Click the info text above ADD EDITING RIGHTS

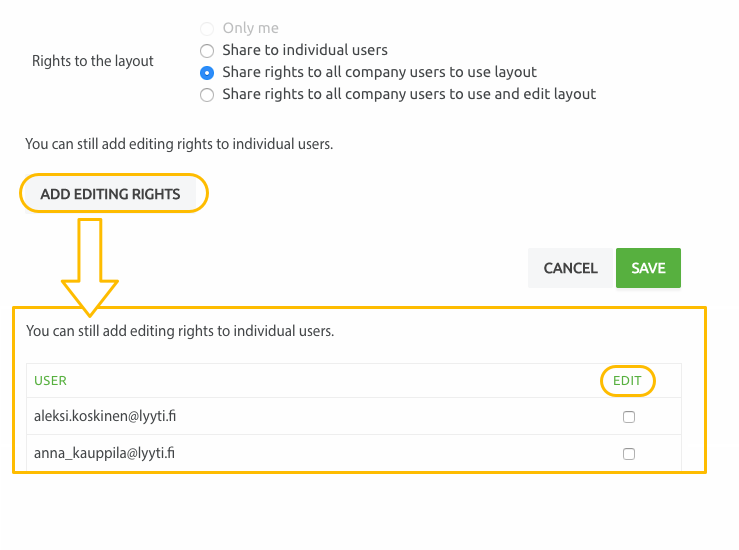click(x=179, y=144)
